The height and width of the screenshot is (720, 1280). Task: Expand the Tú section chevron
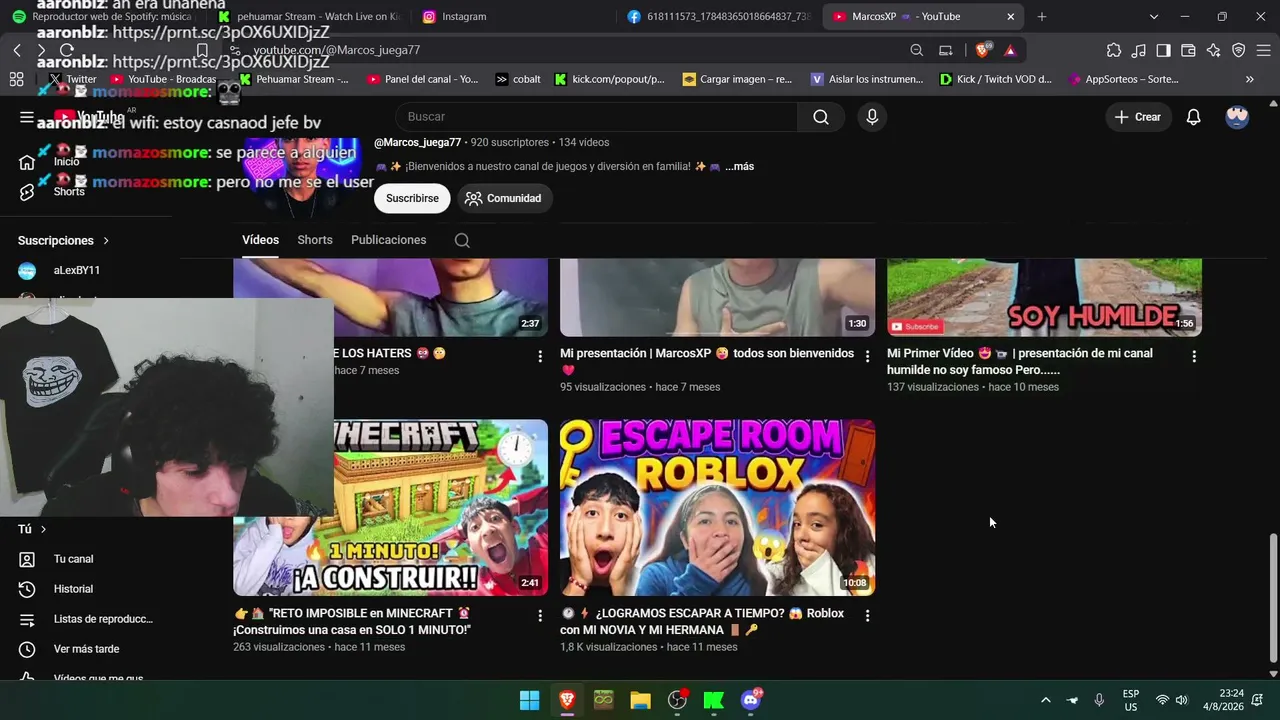pyautogui.click(x=43, y=529)
